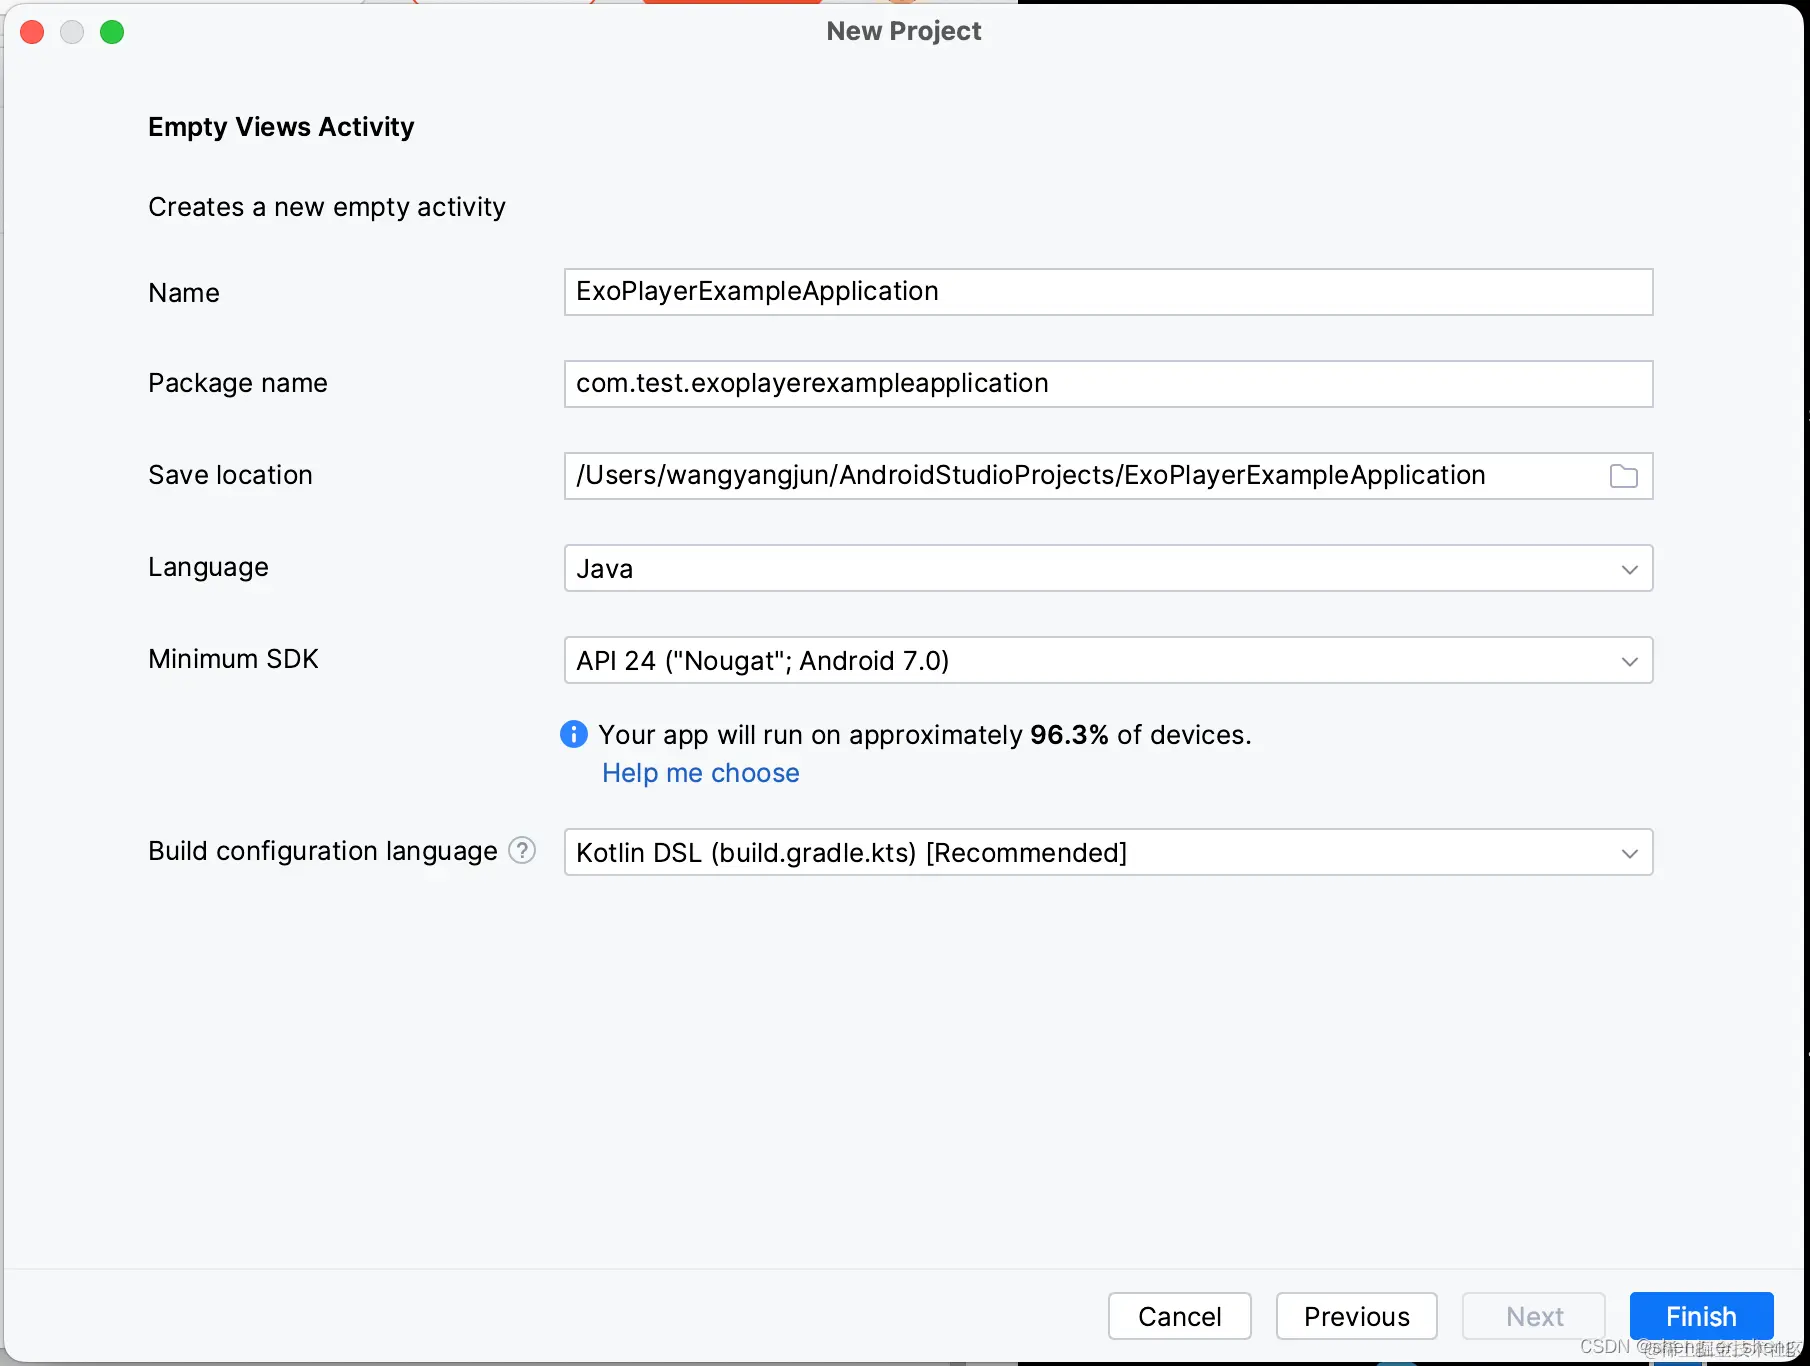Click the API 24 Nougat SDK selection
The image size is (1810, 1366).
click(x=762, y=661)
